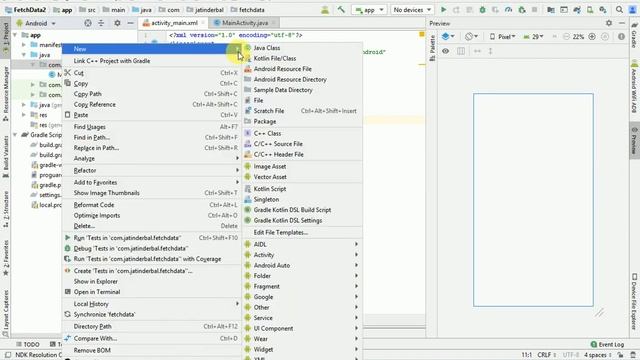640x360 pixels.
Task: Click Find Usages menu entry
Action: 151,127
